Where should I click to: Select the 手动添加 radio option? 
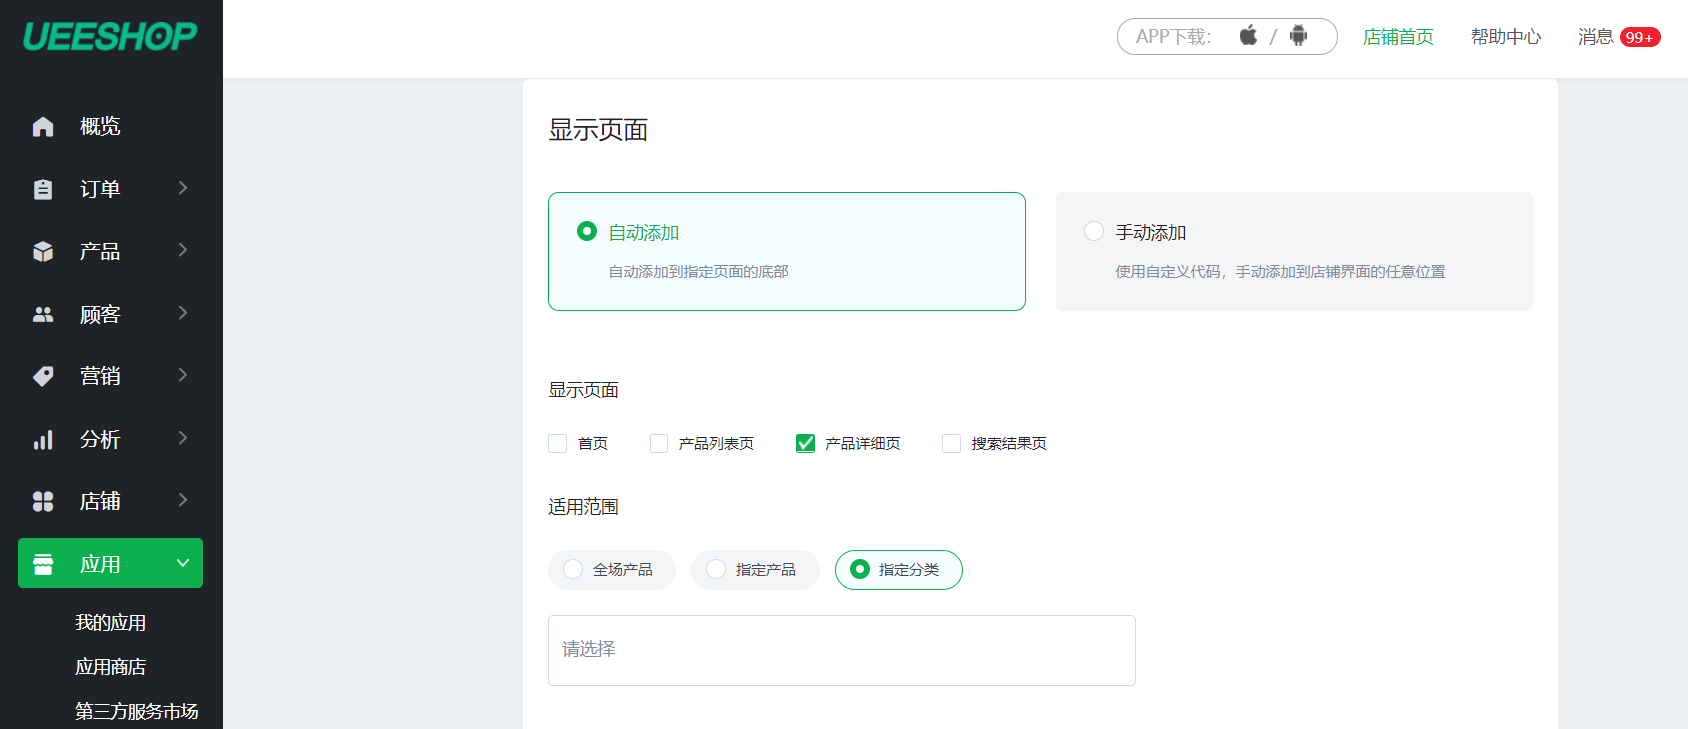[x=1094, y=232]
